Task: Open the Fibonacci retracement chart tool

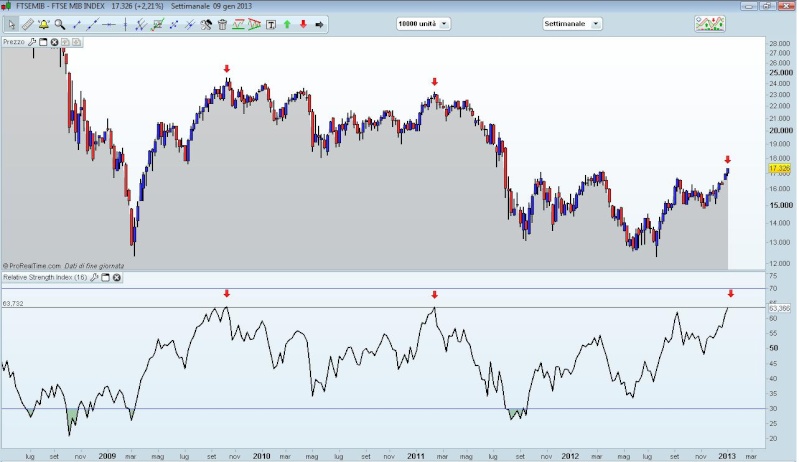Action: point(157,24)
